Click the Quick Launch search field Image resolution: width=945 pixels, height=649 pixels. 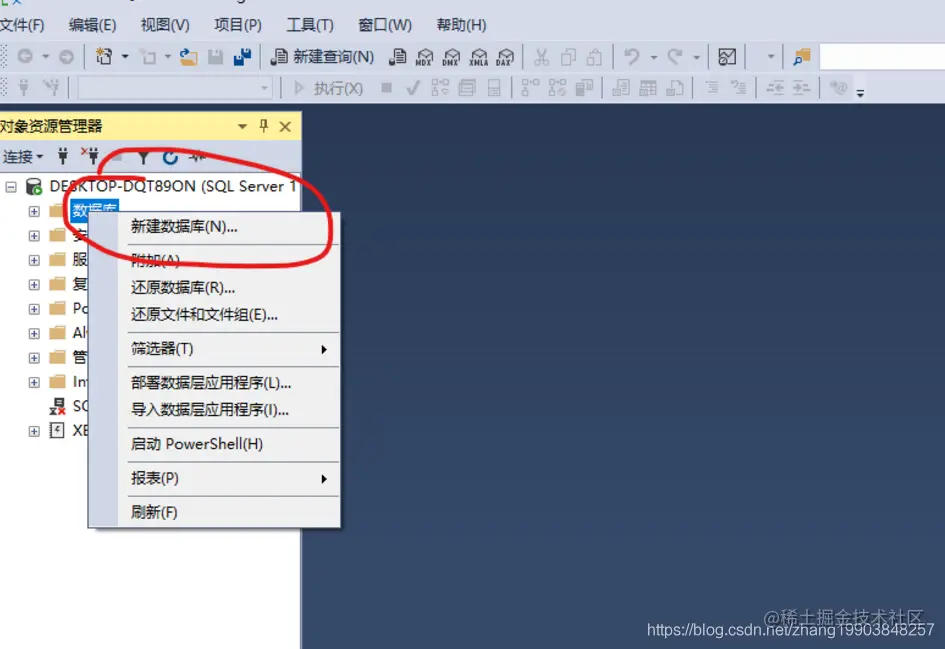tap(882, 57)
